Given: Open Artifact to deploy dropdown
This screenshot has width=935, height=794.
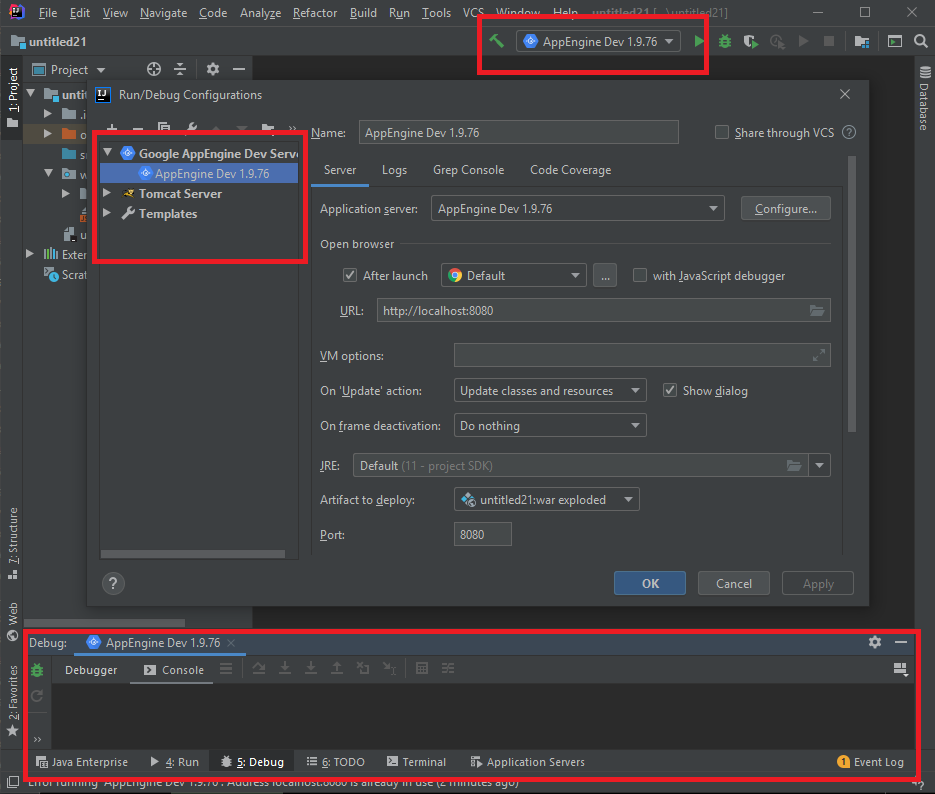Looking at the screenshot, I should pyautogui.click(x=546, y=500).
